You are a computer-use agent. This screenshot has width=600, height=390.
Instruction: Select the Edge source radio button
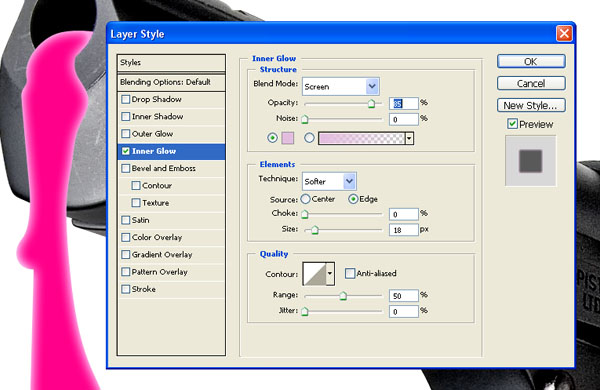(x=353, y=199)
